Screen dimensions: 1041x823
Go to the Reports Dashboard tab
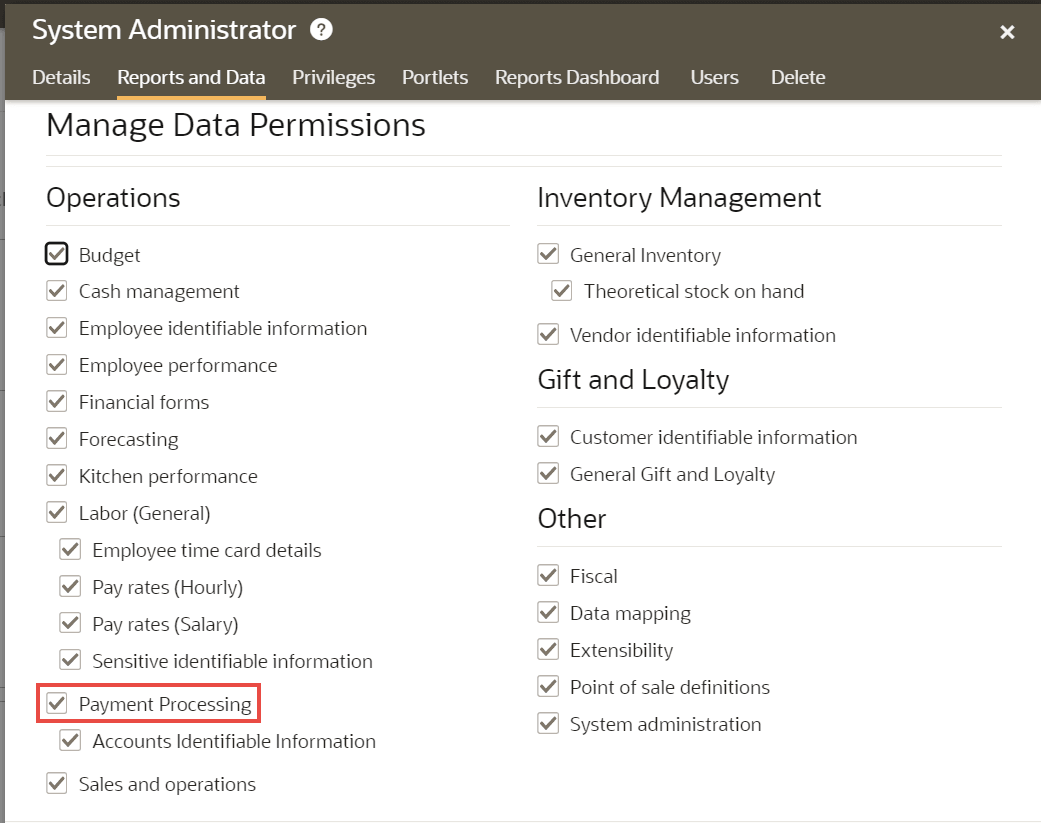pos(577,77)
